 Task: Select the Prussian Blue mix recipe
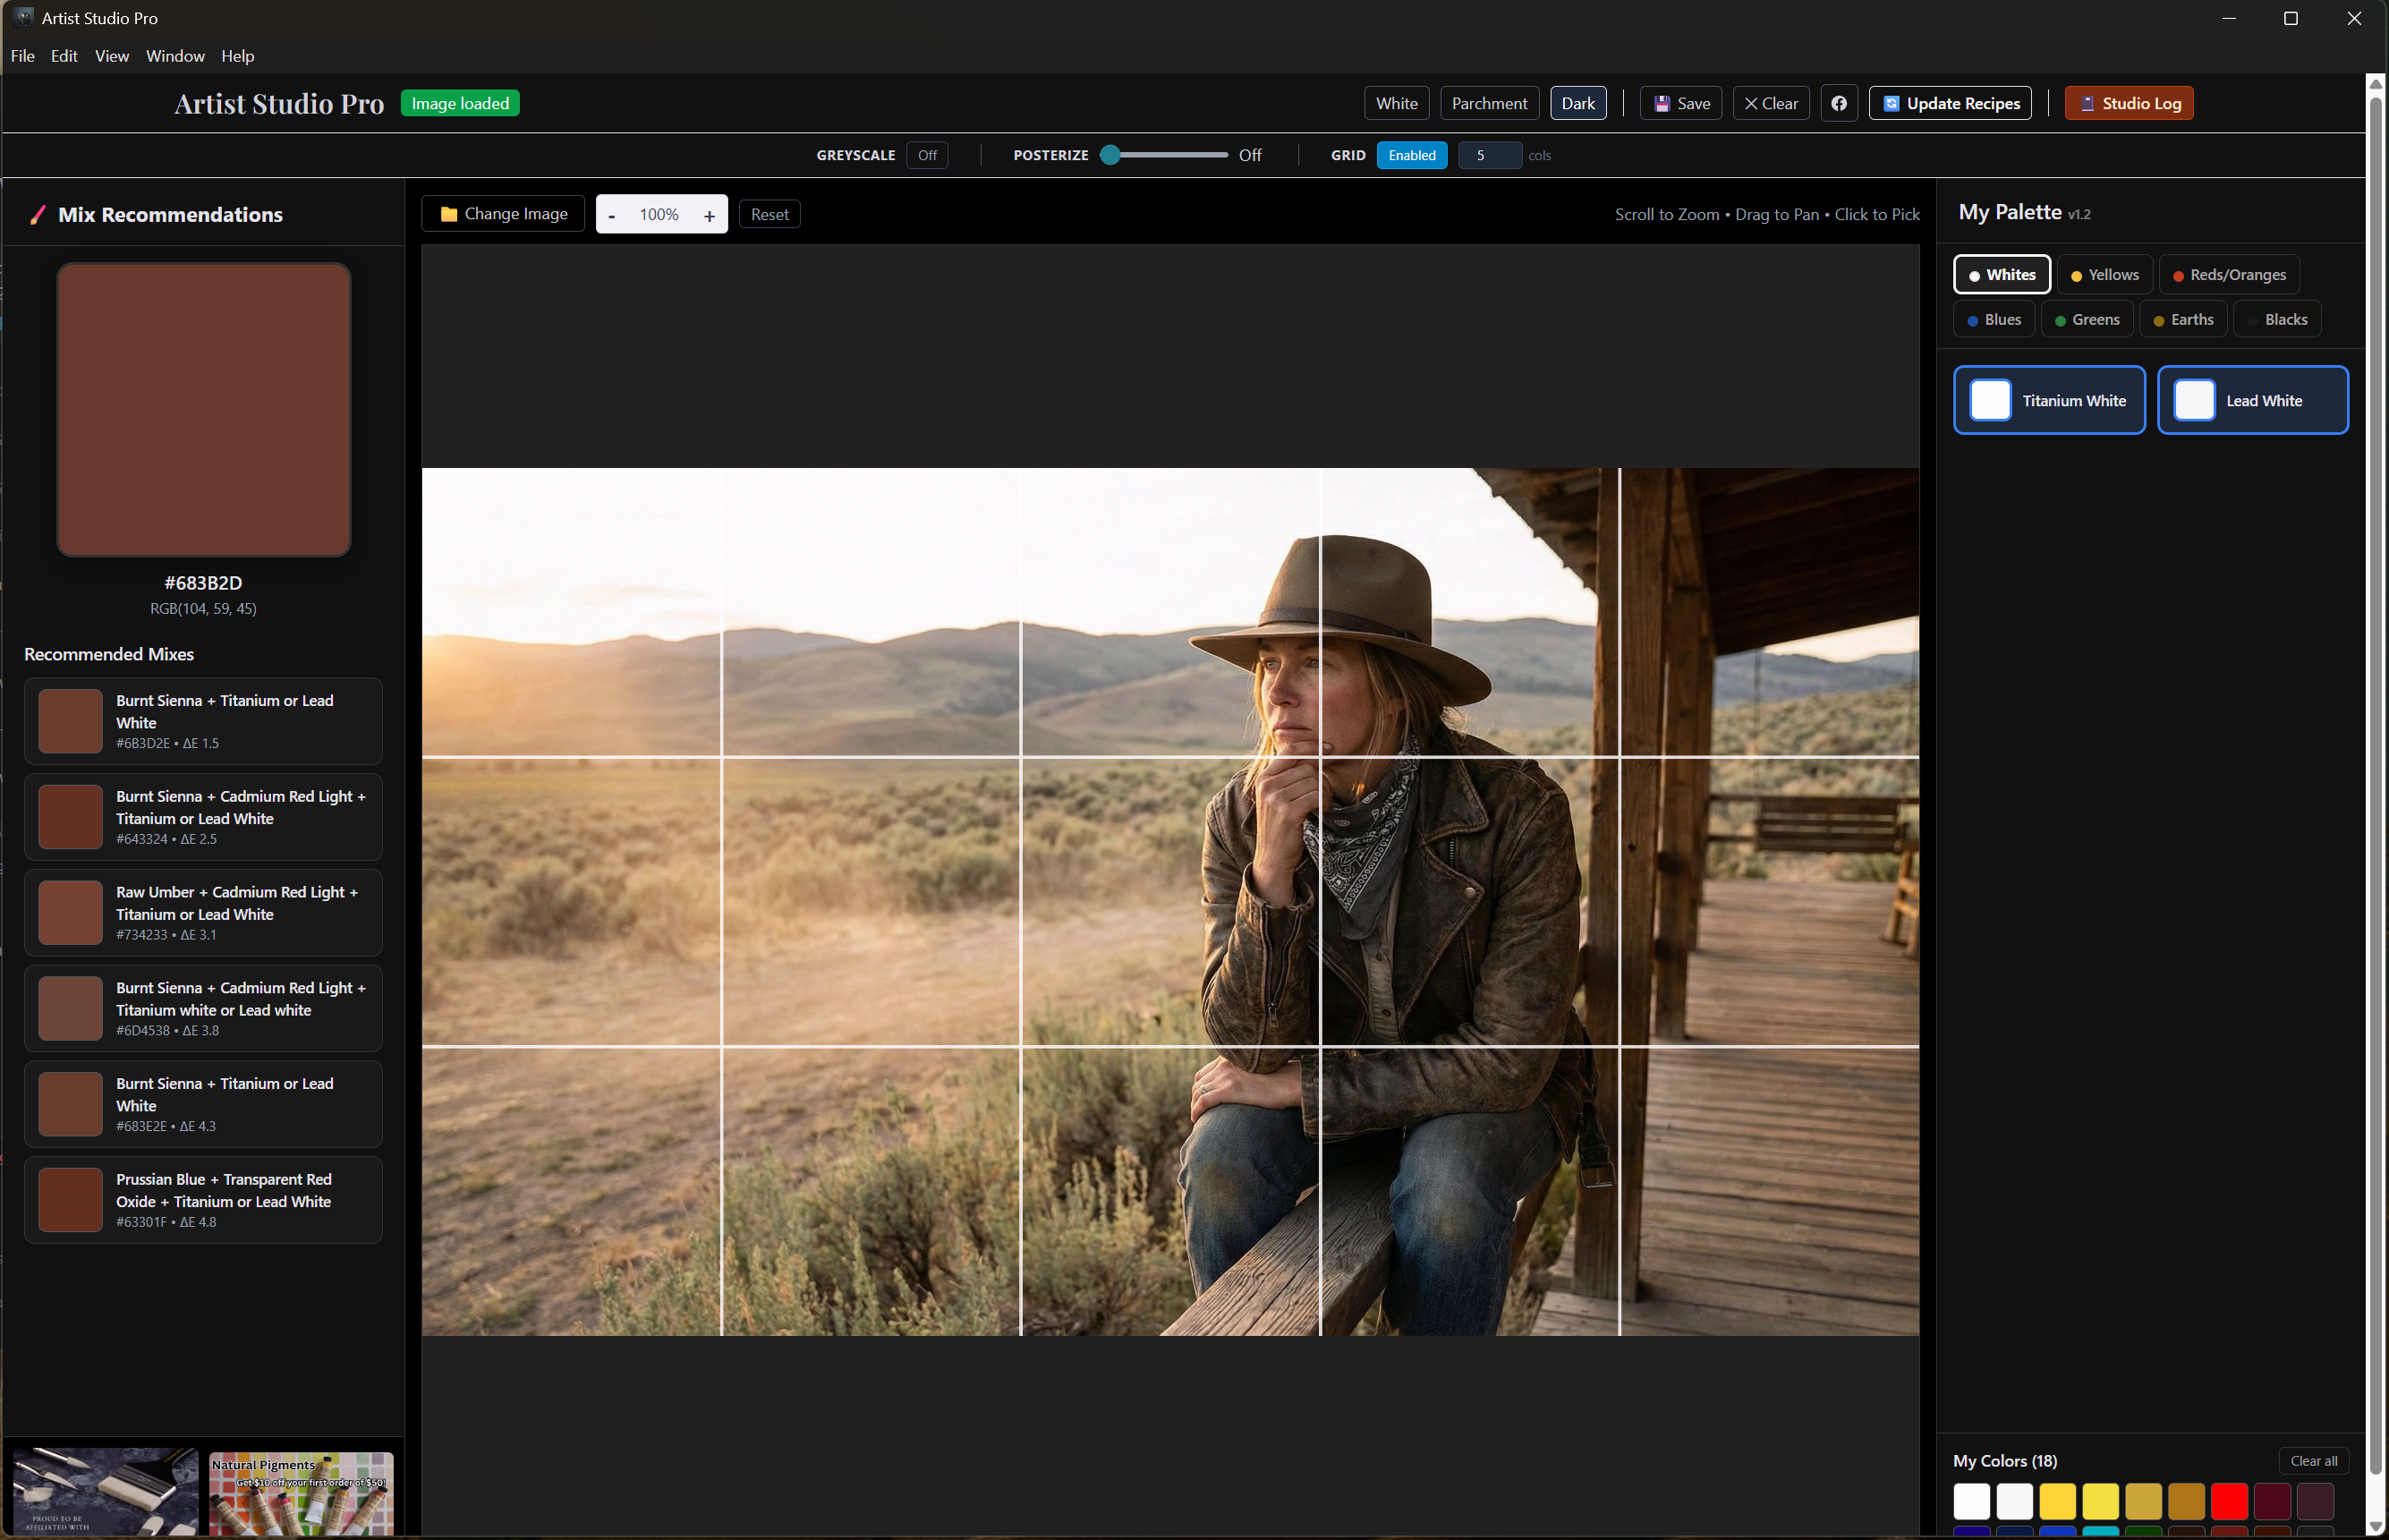point(203,1200)
